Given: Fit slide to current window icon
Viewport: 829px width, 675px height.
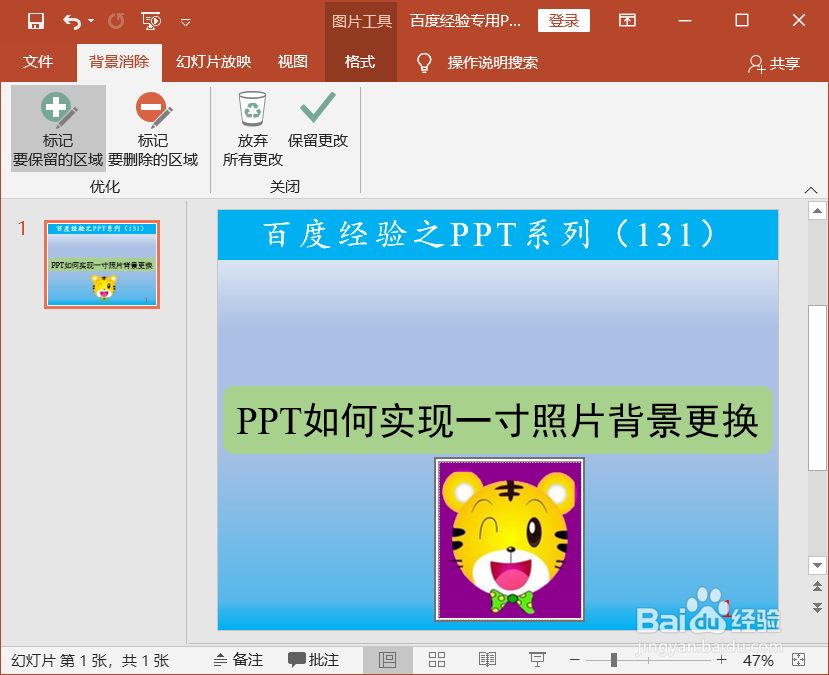Looking at the screenshot, I should pyautogui.click(x=798, y=660).
